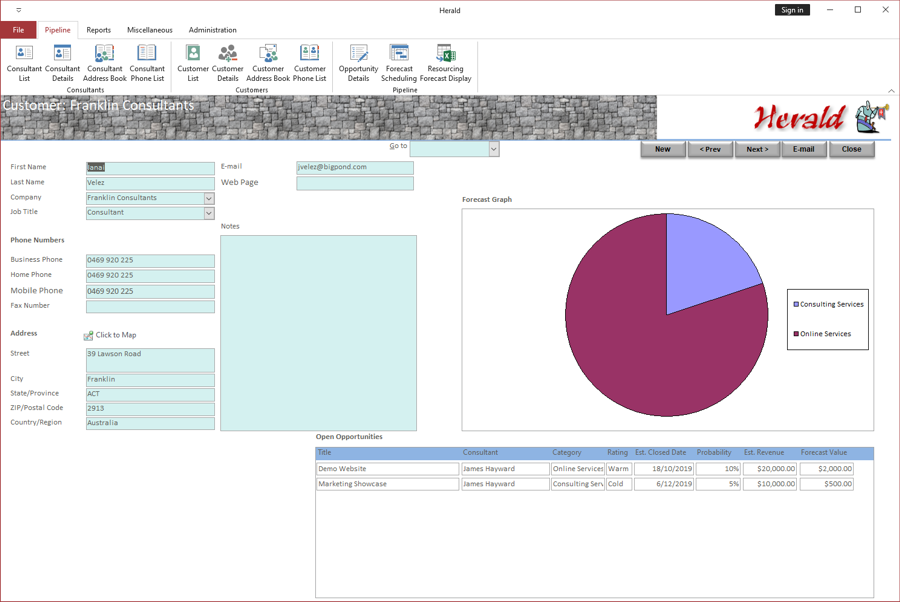Image resolution: width=900 pixels, height=602 pixels.
Task: Click the Sign in button
Action: click(792, 10)
